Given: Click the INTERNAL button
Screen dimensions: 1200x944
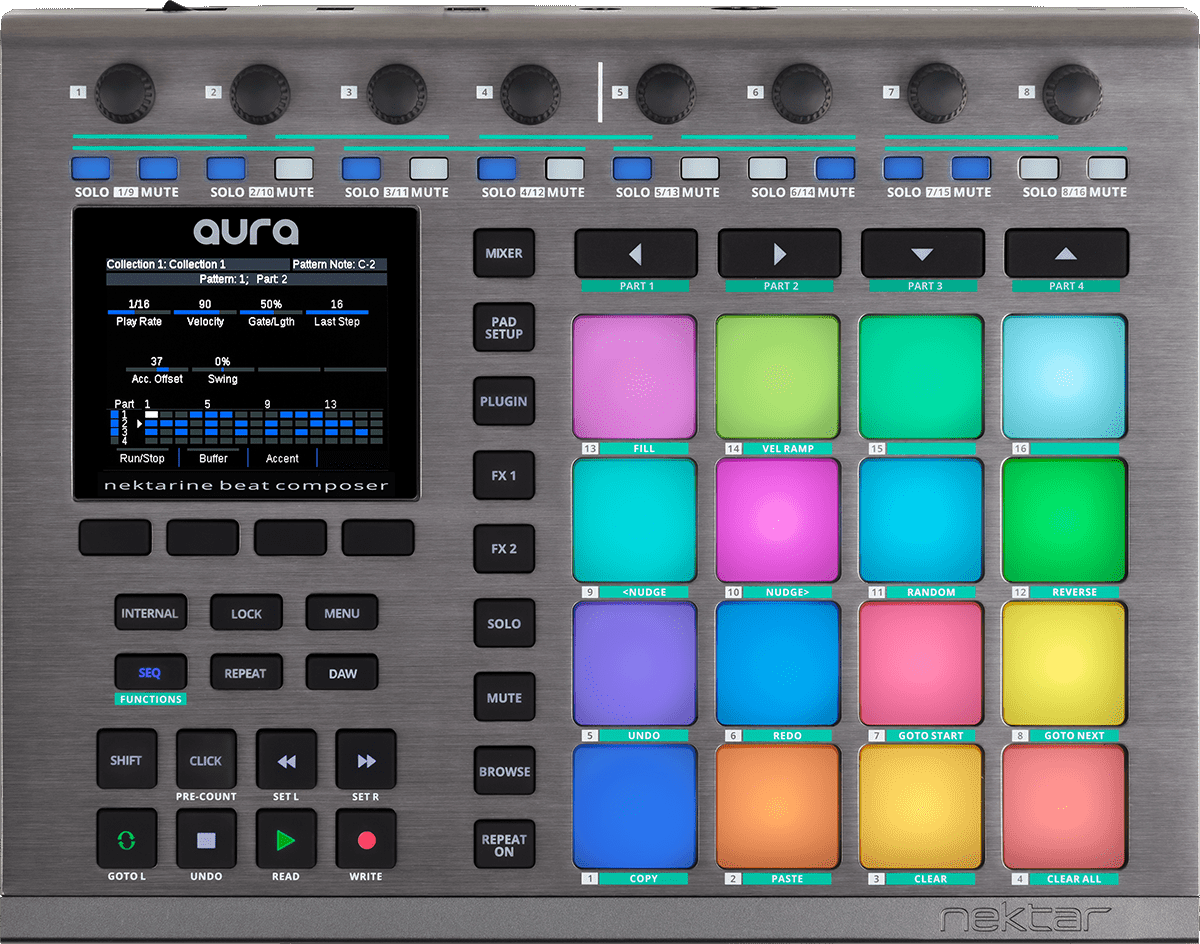Looking at the screenshot, I should (150, 614).
